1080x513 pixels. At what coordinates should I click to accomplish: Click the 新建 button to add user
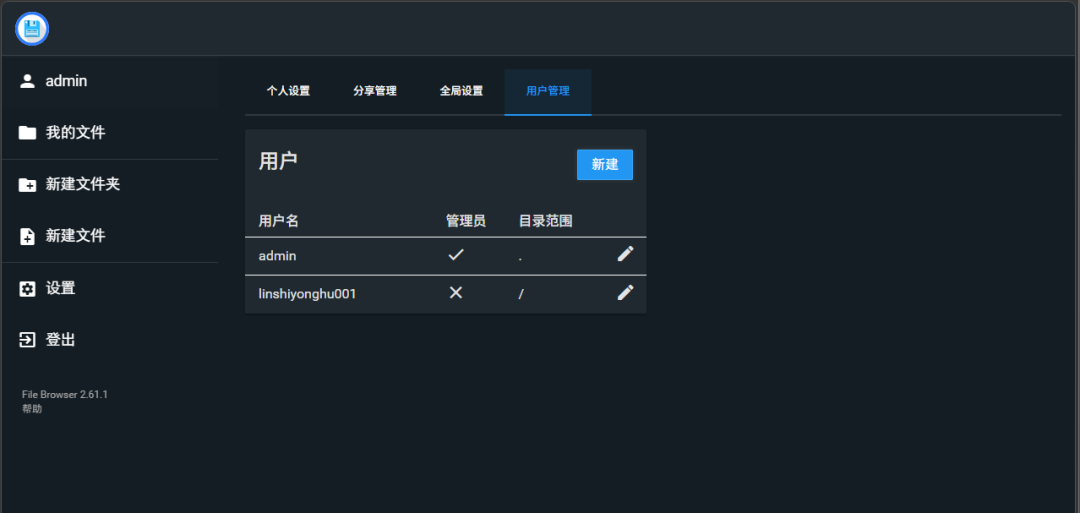point(605,165)
